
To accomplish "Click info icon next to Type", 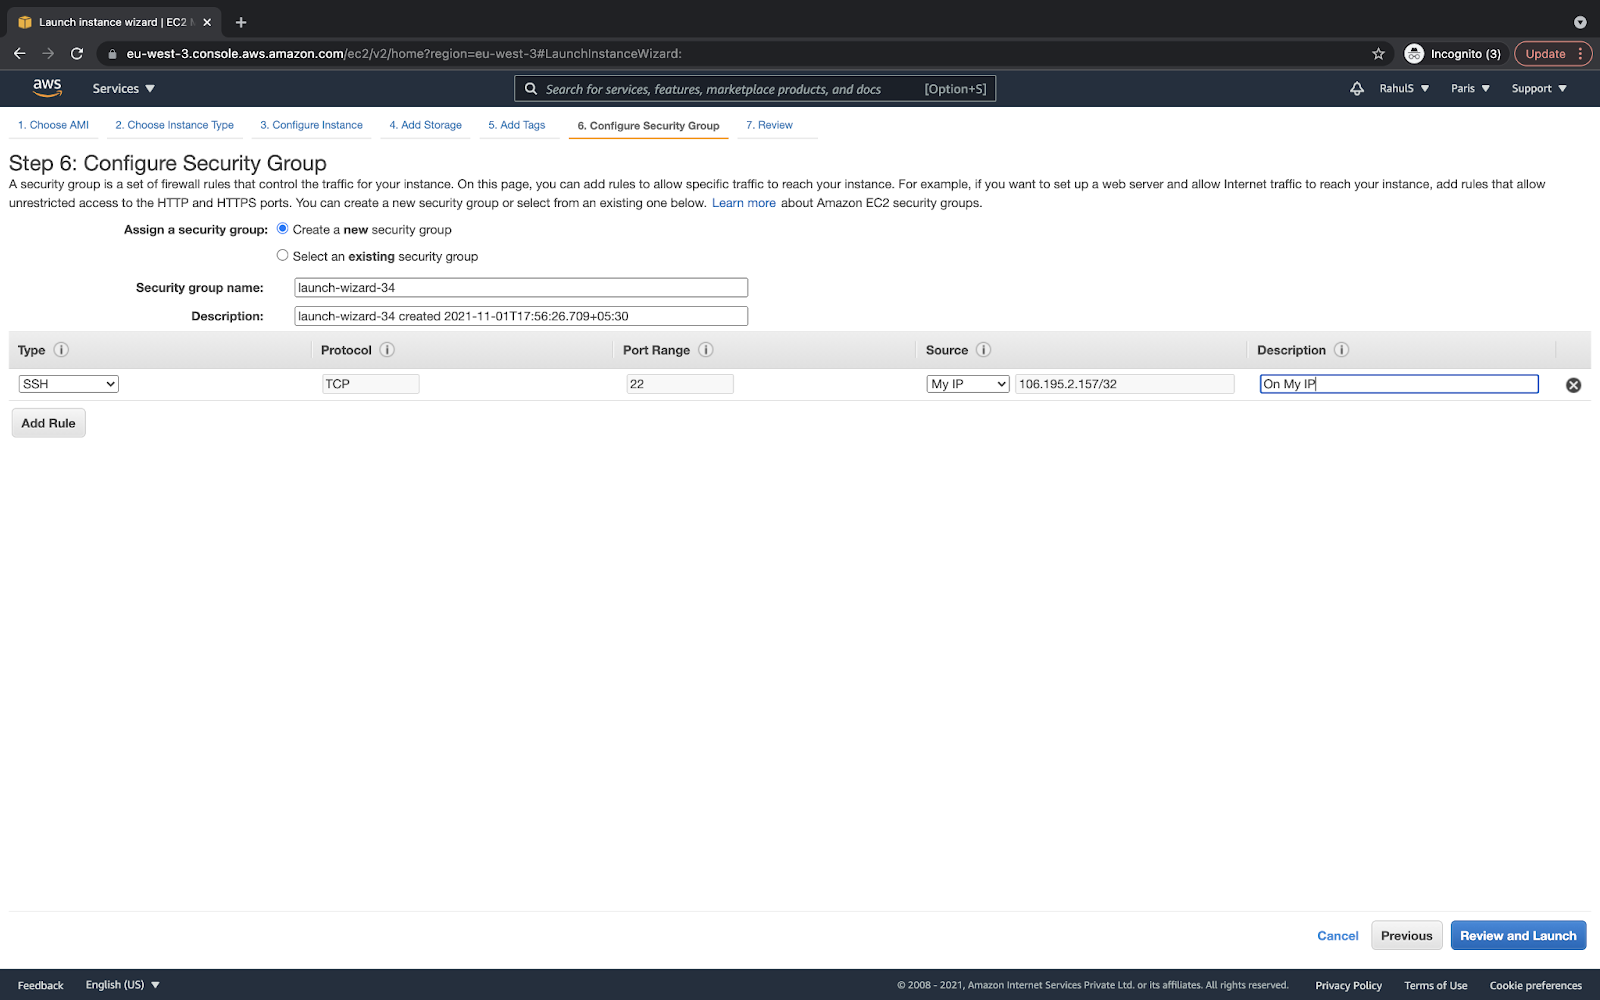I will [61, 350].
